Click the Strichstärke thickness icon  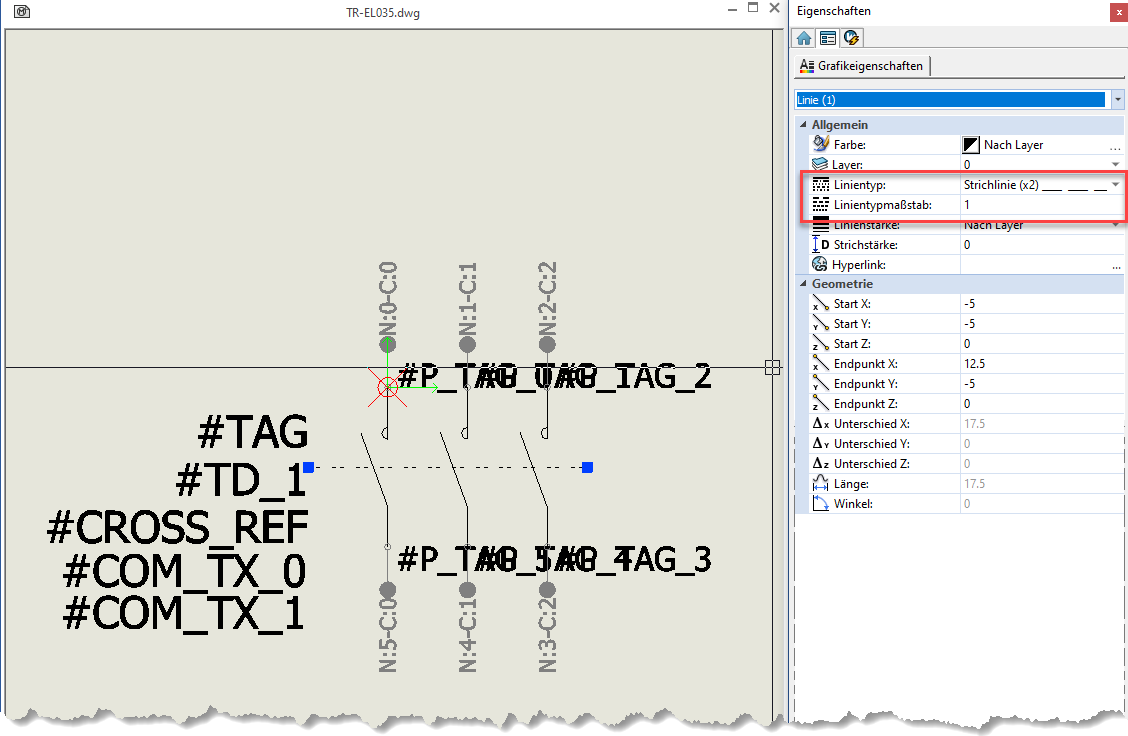point(822,245)
